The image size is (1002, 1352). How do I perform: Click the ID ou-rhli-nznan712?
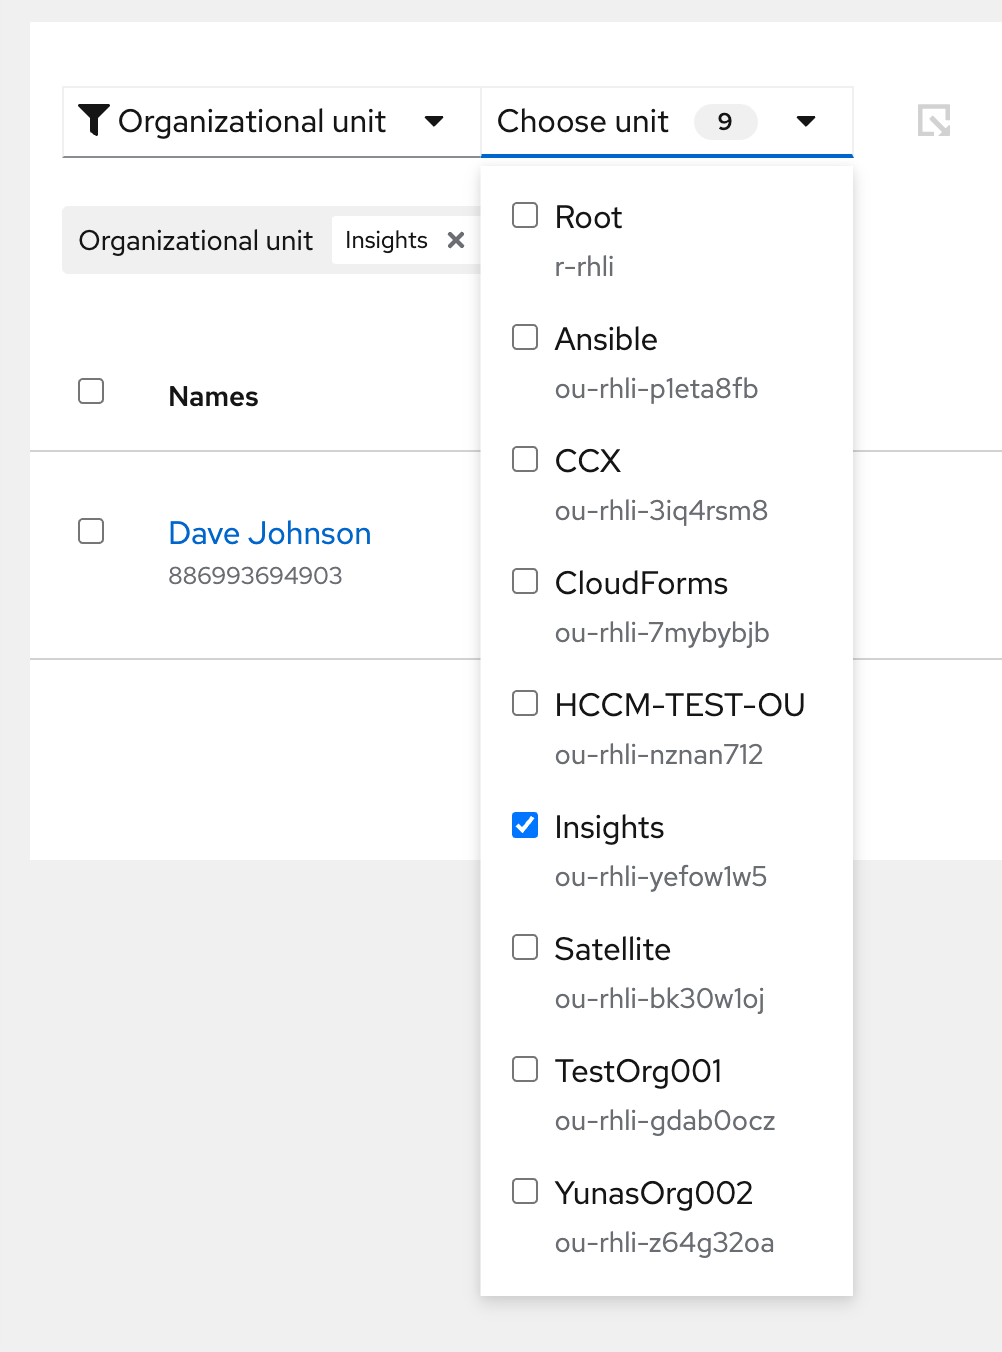[659, 755]
